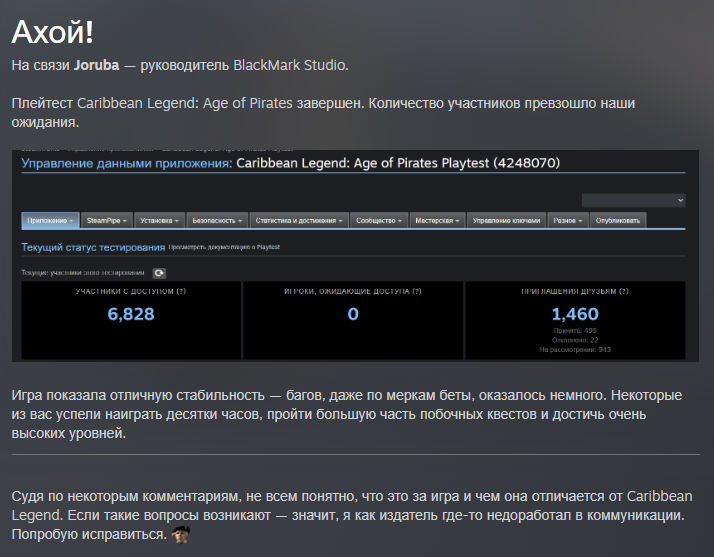Click the 'Текущий статус тестирования' heading

(x=93, y=247)
